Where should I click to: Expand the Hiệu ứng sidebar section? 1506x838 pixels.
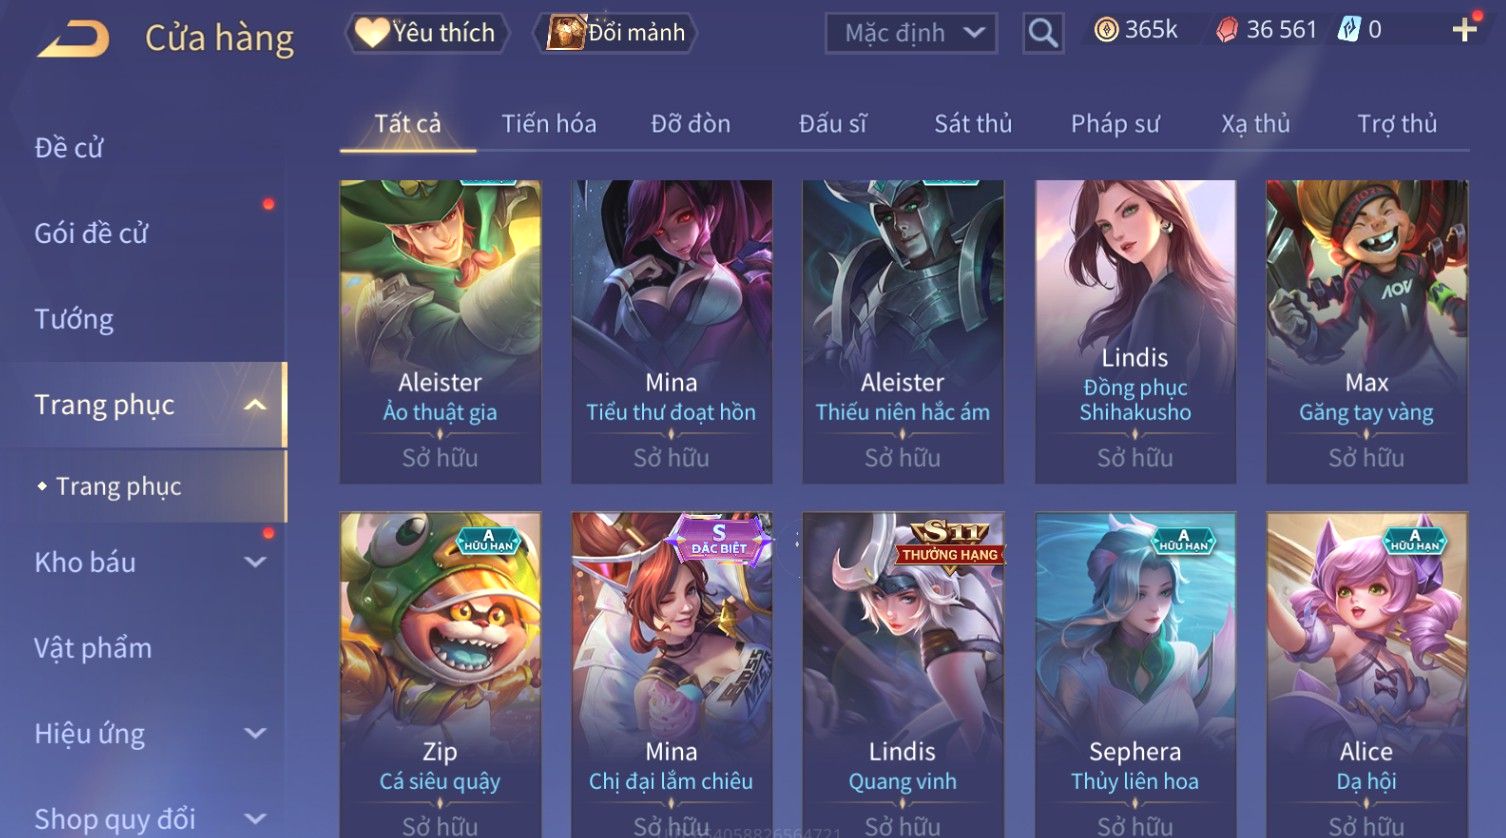tap(255, 733)
